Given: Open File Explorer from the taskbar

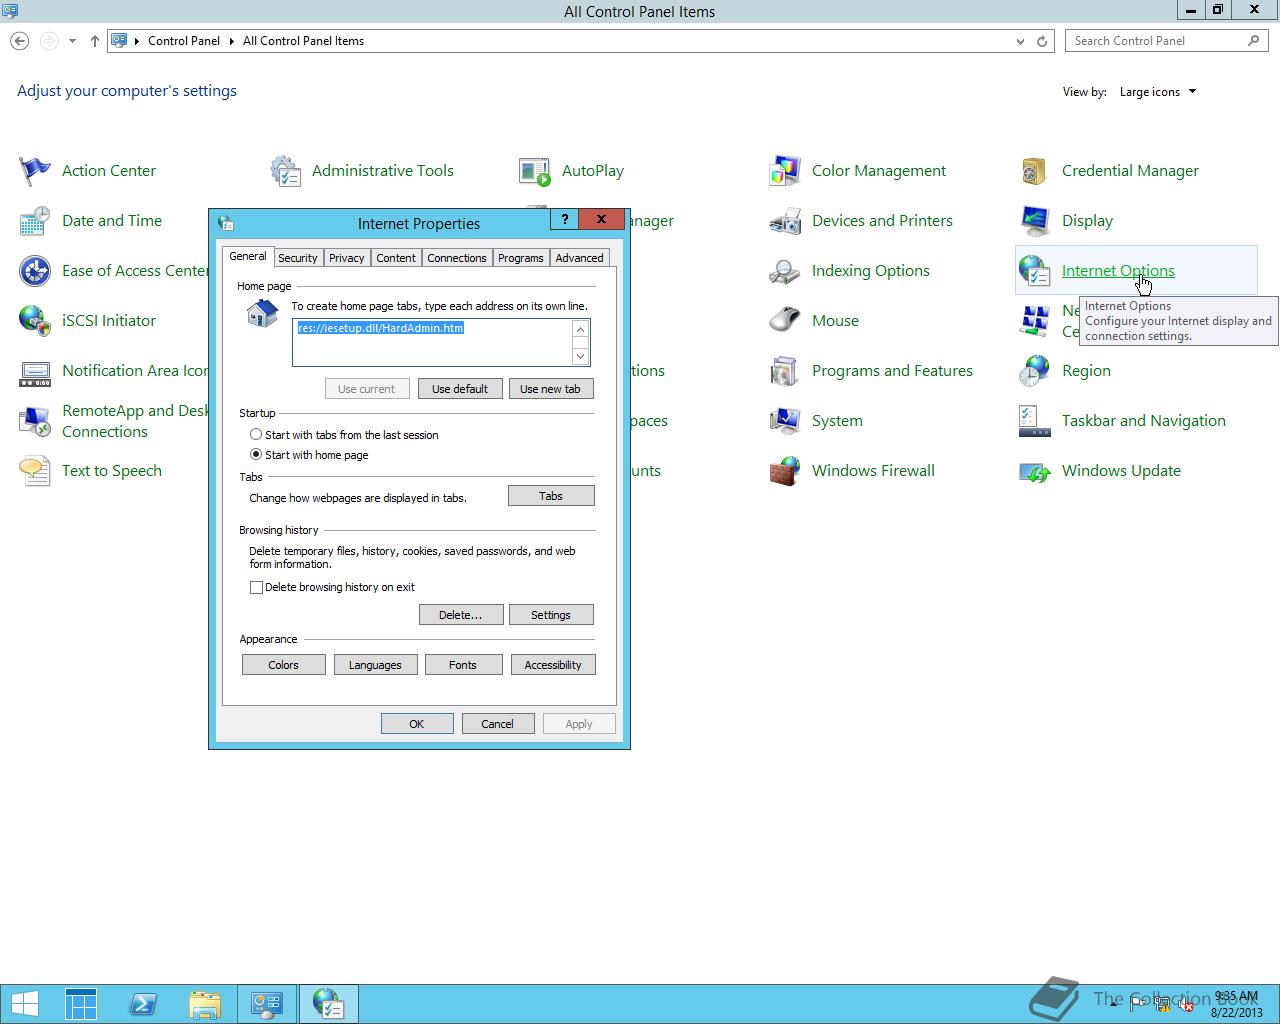Looking at the screenshot, I should click(205, 1004).
